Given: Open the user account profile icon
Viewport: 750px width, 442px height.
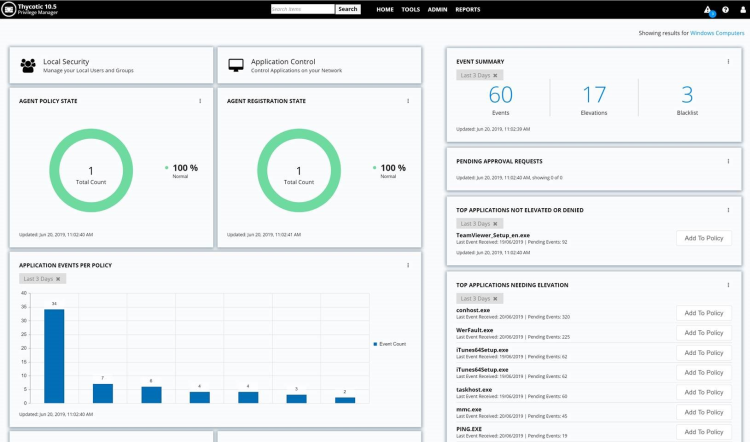Looking at the screenshot, I should [x=741, y=9].
